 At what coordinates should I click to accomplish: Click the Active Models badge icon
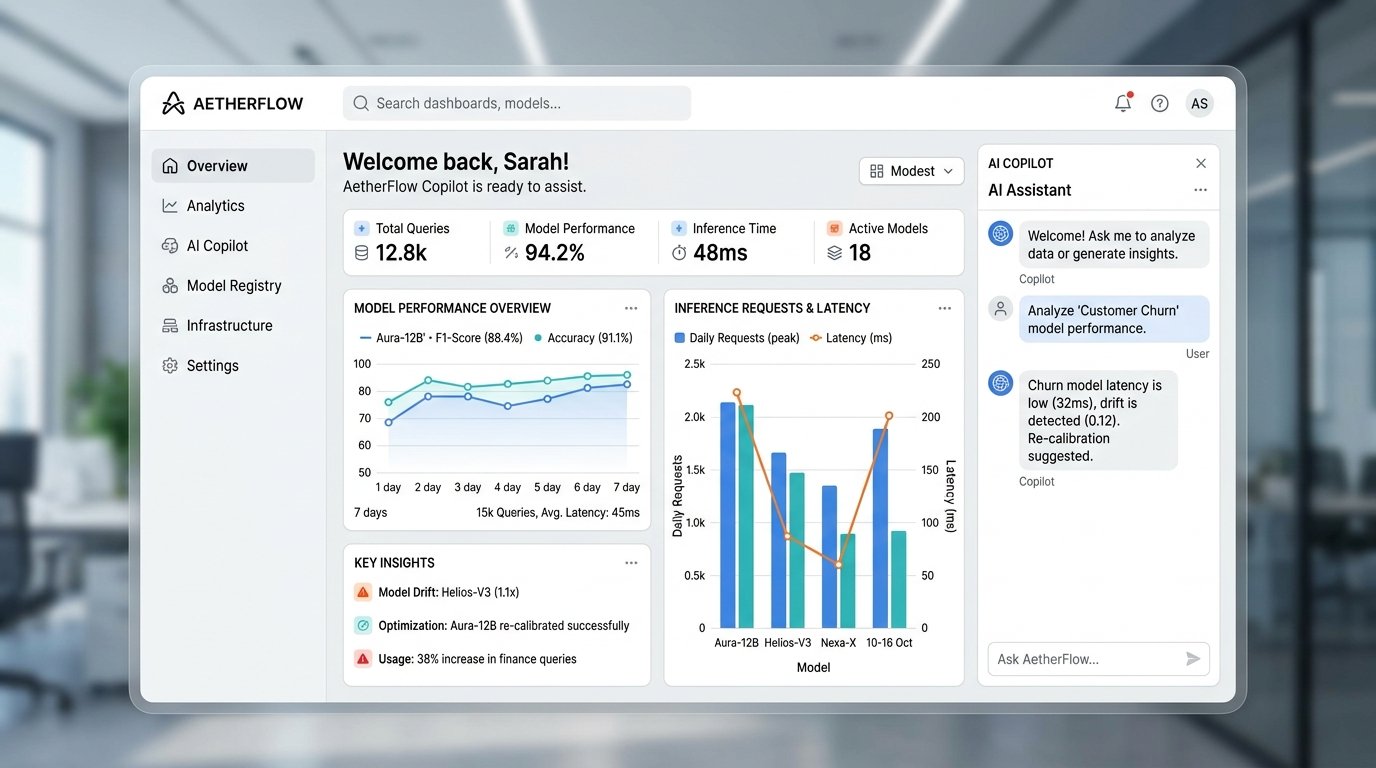tap(835, 228)
